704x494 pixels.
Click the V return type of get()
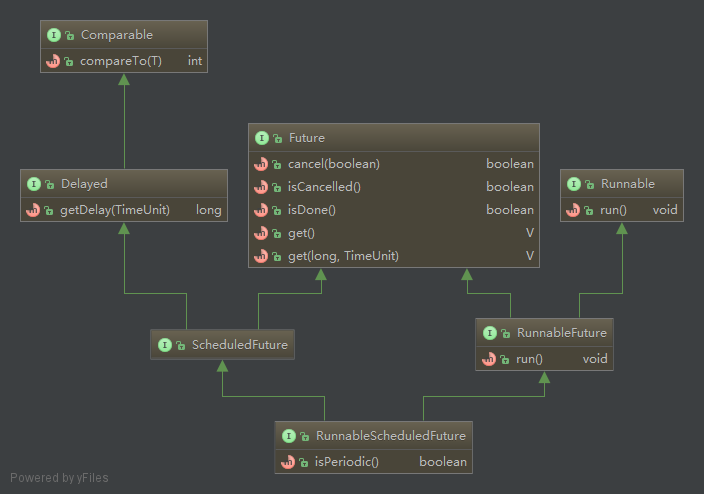click(x=530, y=233)
